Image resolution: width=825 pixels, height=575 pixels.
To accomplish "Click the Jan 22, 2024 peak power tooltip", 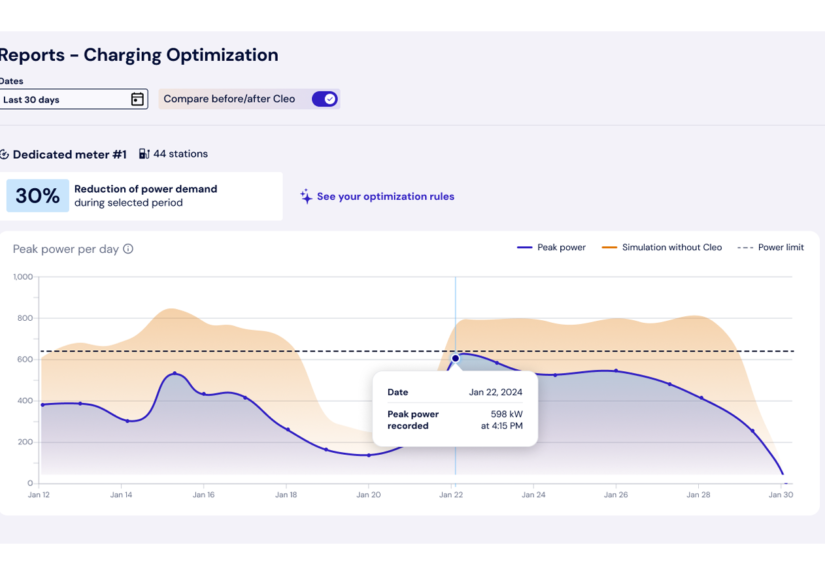I will [455, 408].
